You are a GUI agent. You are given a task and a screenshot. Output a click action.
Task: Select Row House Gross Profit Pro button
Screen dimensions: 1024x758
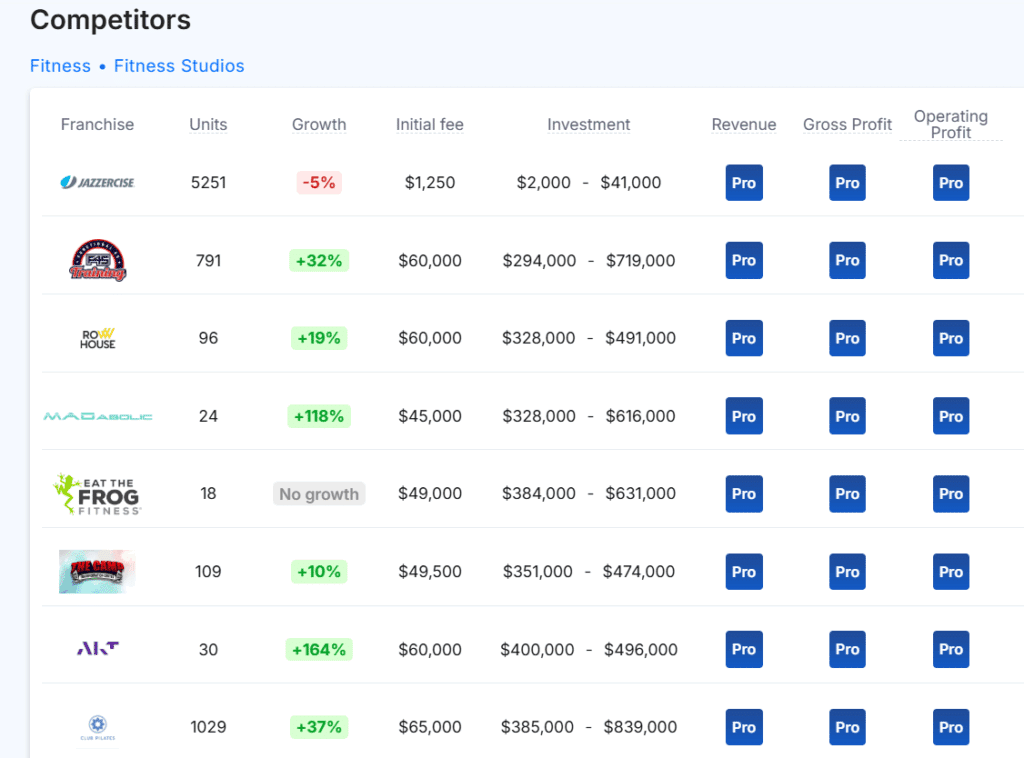coord(847,338)
